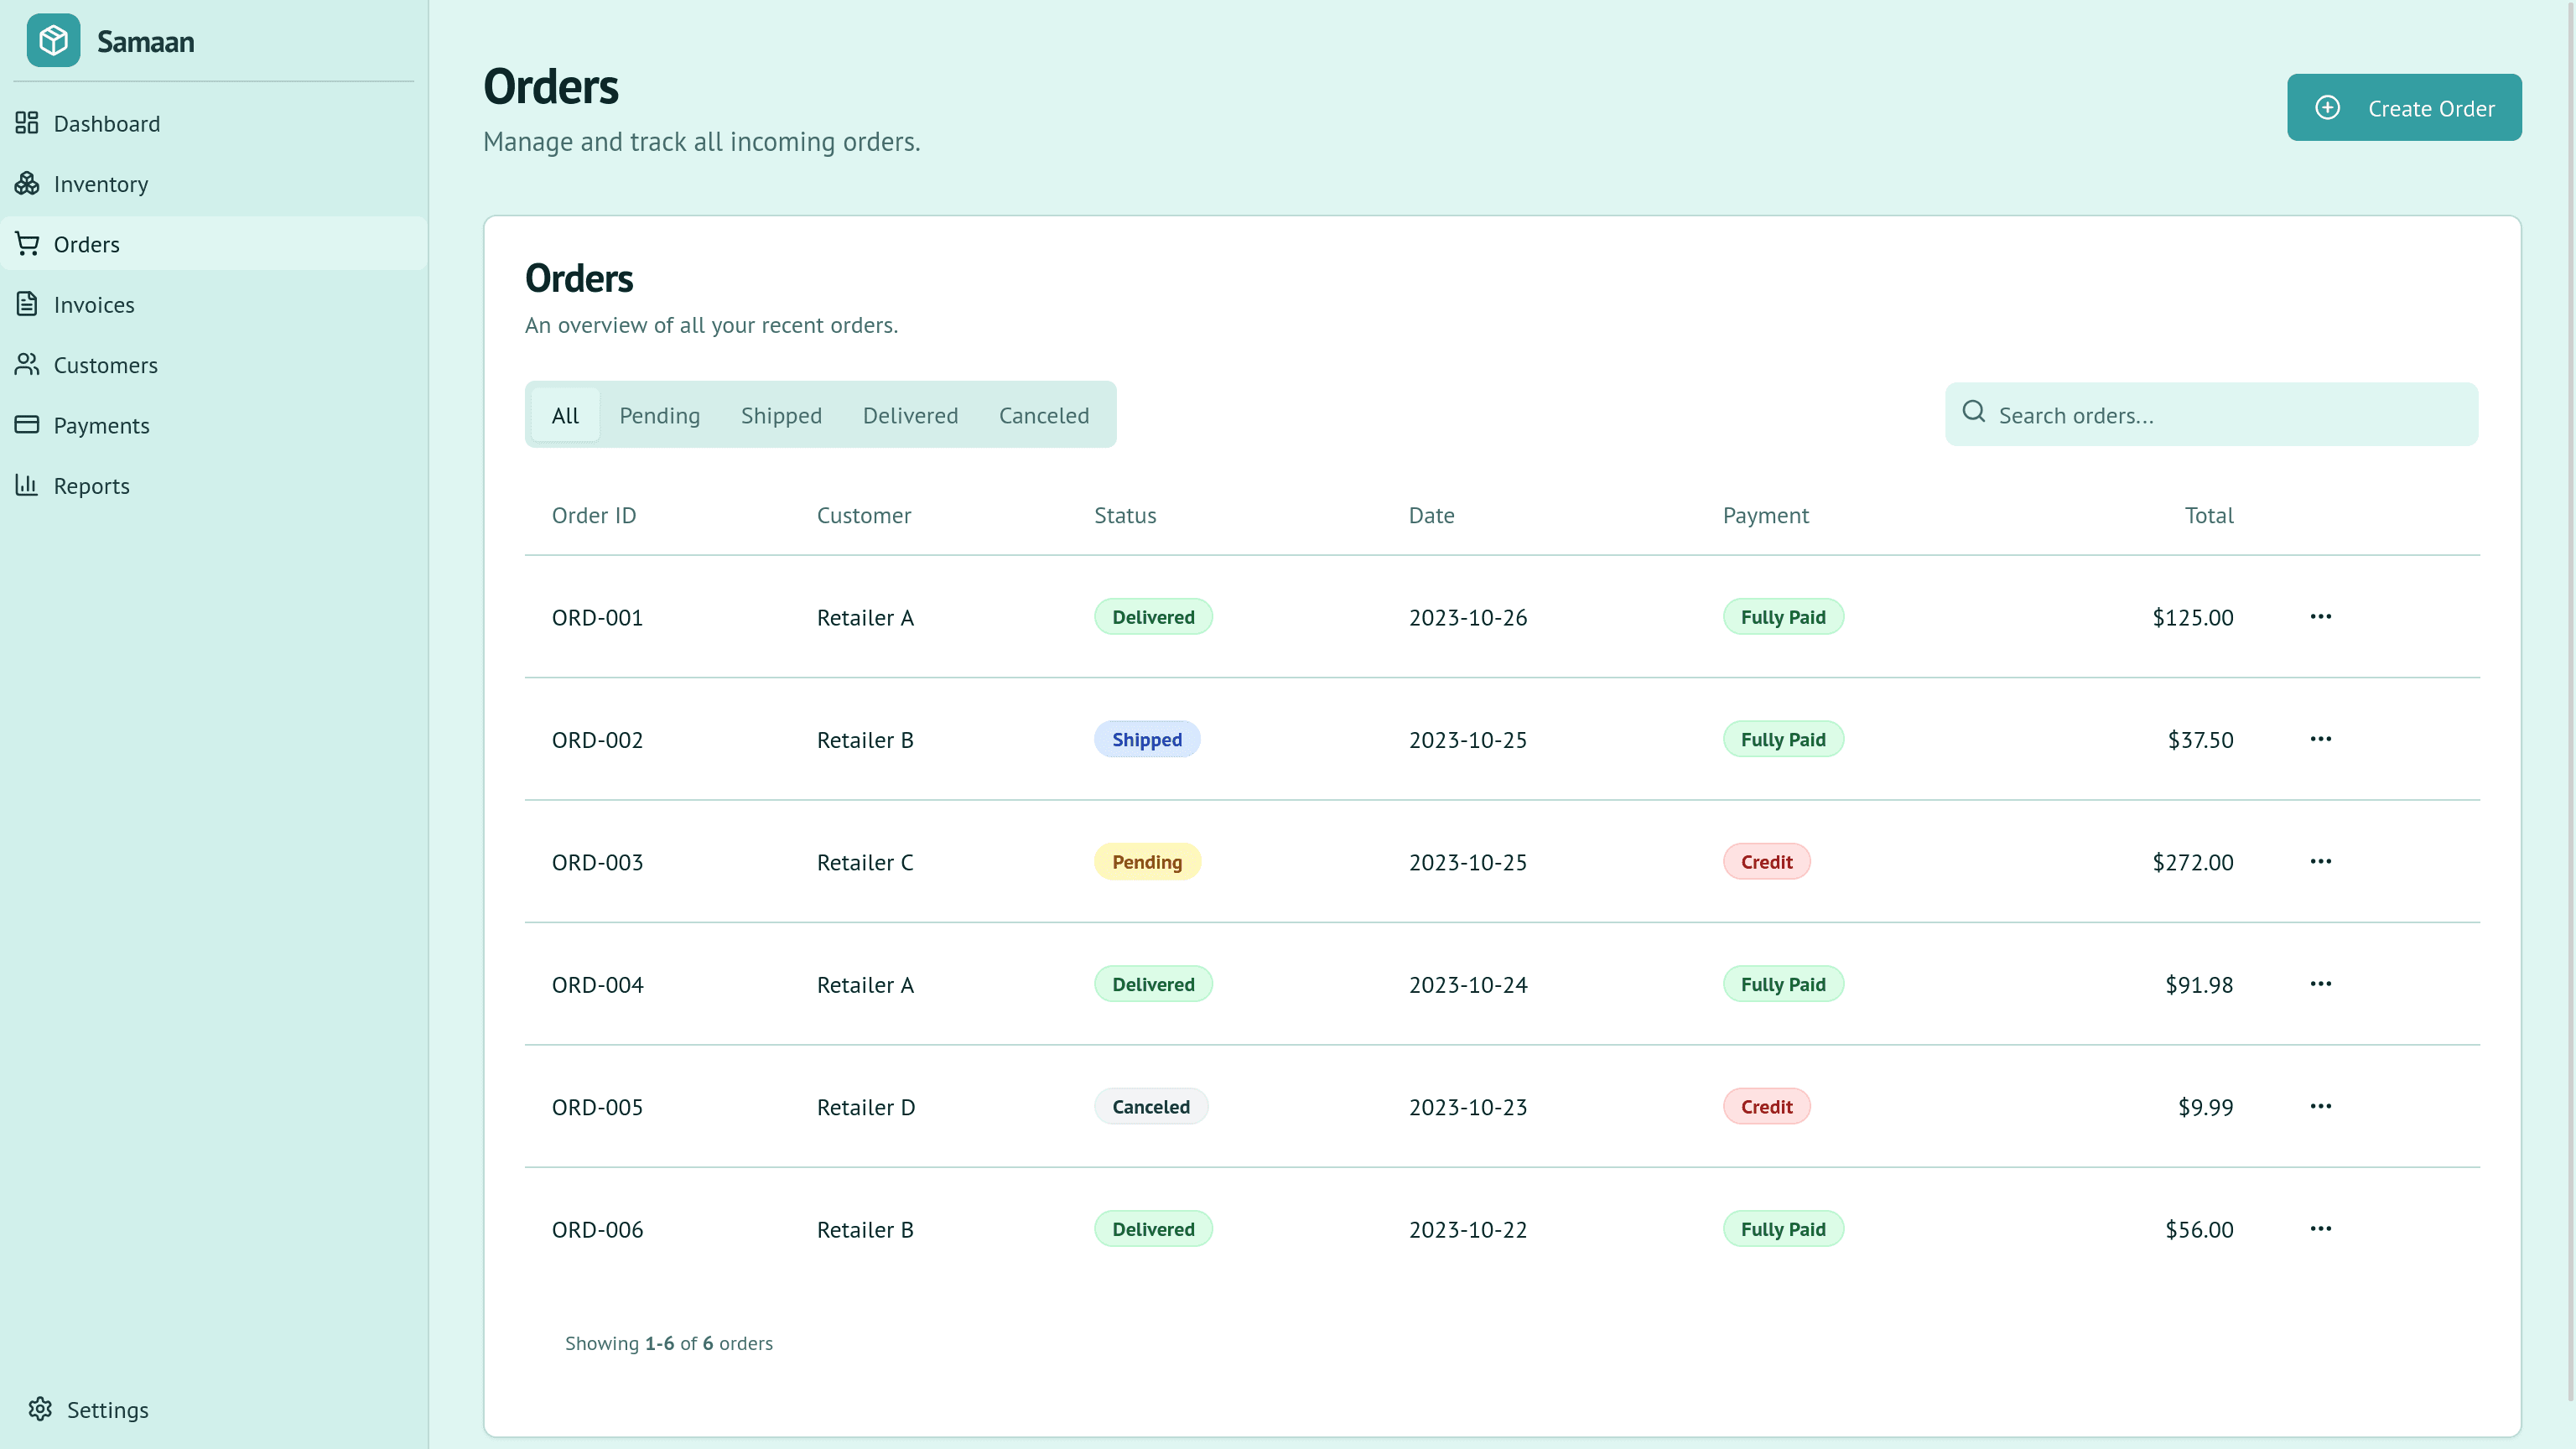Open Payments using the card icon
2576x1449 pixels.
(27, 425)
